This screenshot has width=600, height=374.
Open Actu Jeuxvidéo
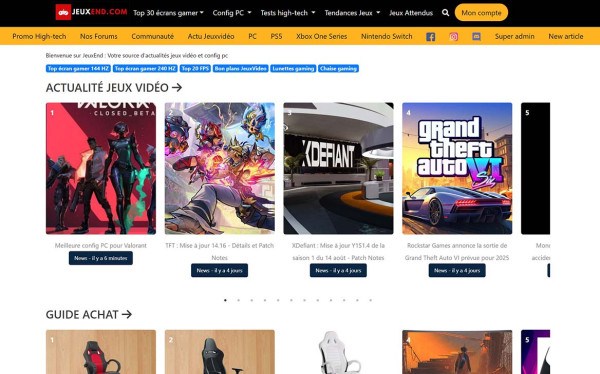click(211, 36)
